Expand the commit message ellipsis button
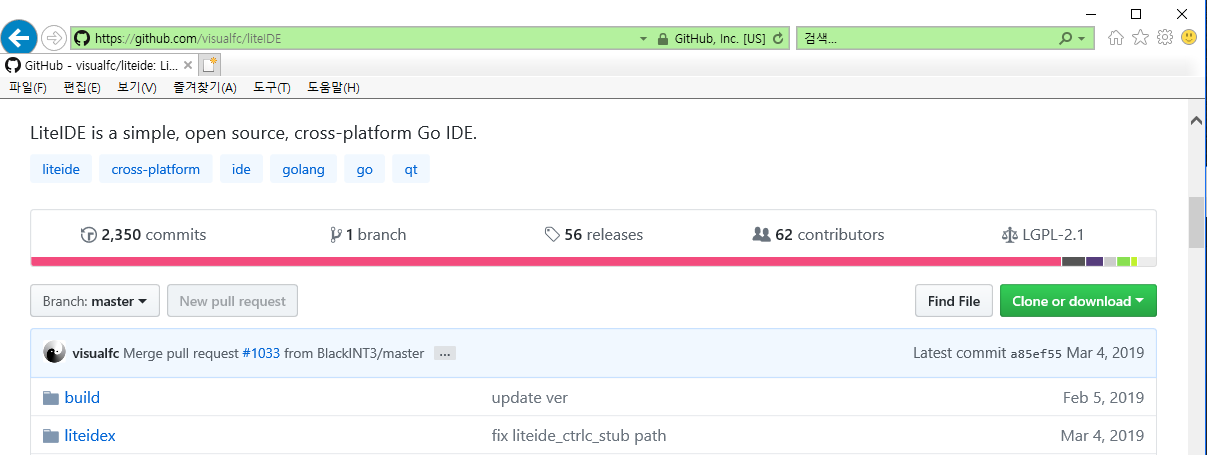 coord(445,353)
